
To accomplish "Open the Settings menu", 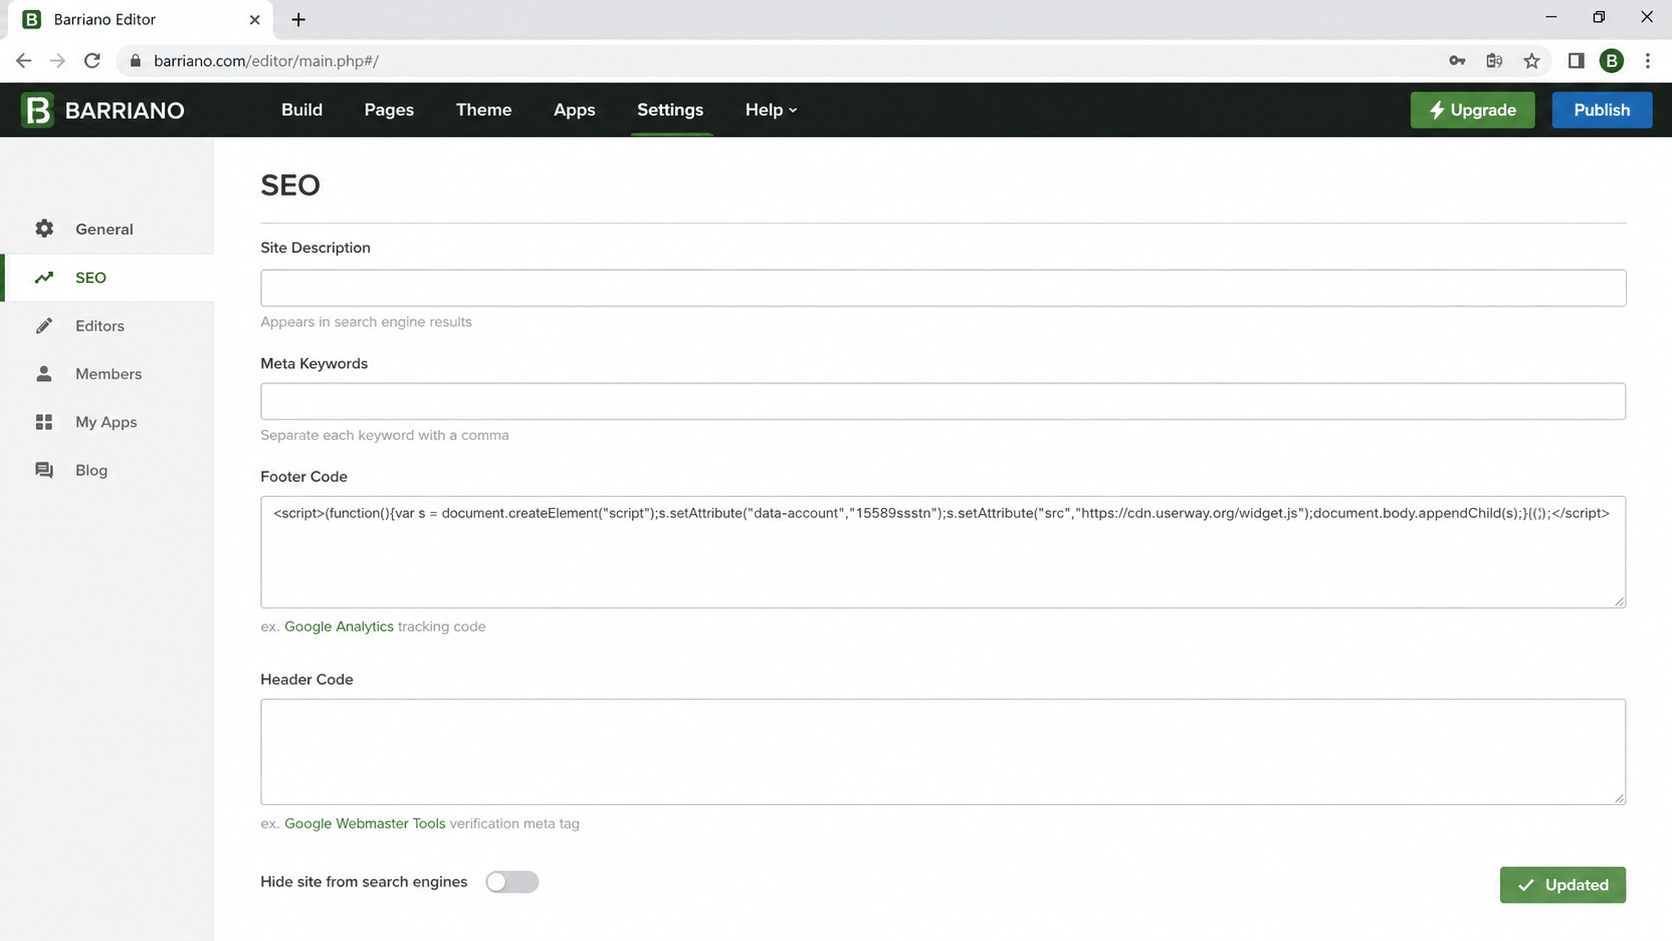I will [670, 110].
